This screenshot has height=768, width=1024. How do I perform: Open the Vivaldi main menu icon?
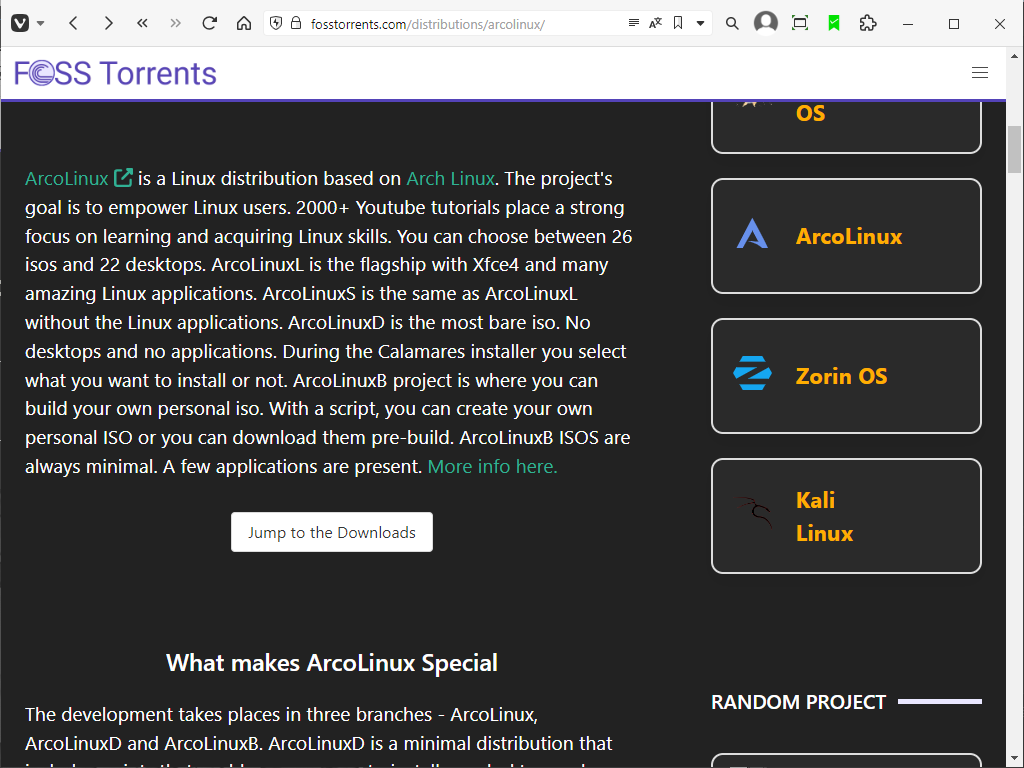pyautogui.click(x=20, y=24)
